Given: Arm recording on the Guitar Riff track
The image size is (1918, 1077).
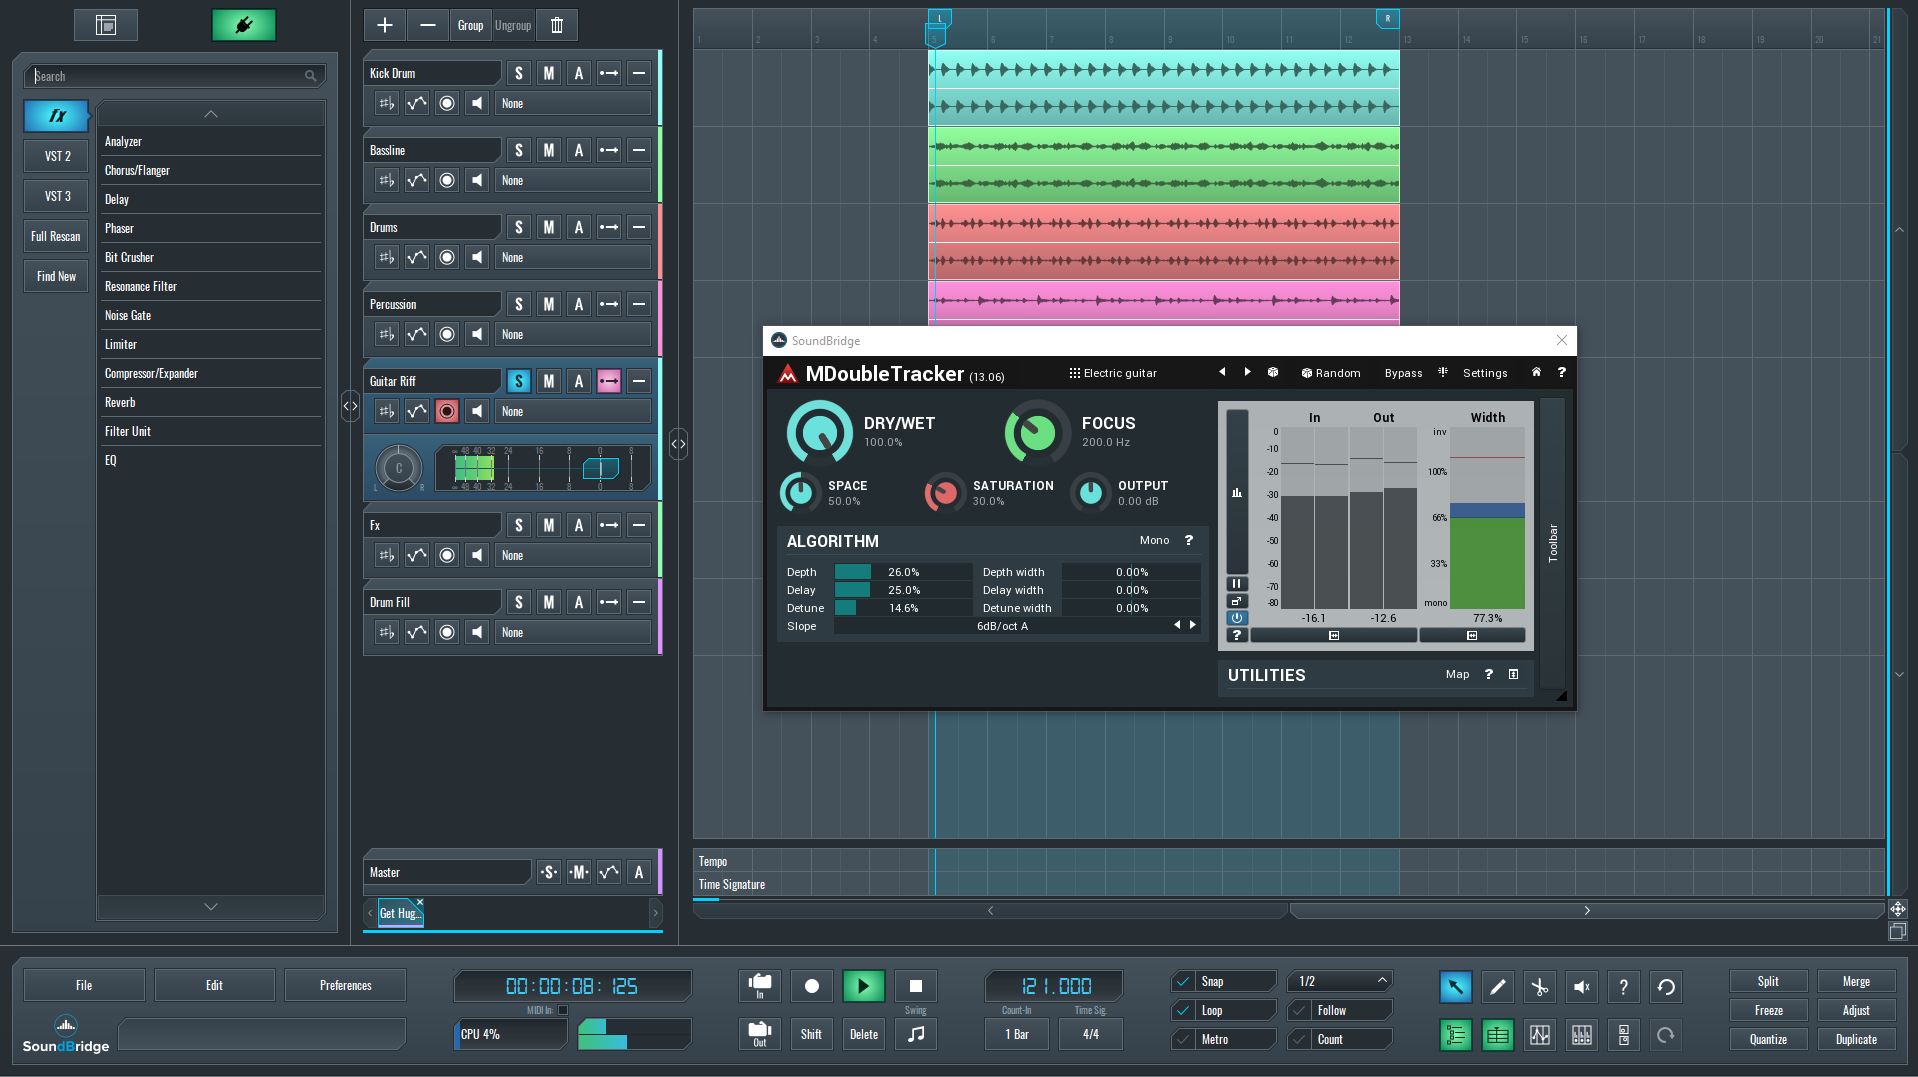Looking at the screenshot, I should [x=447, y=411].
